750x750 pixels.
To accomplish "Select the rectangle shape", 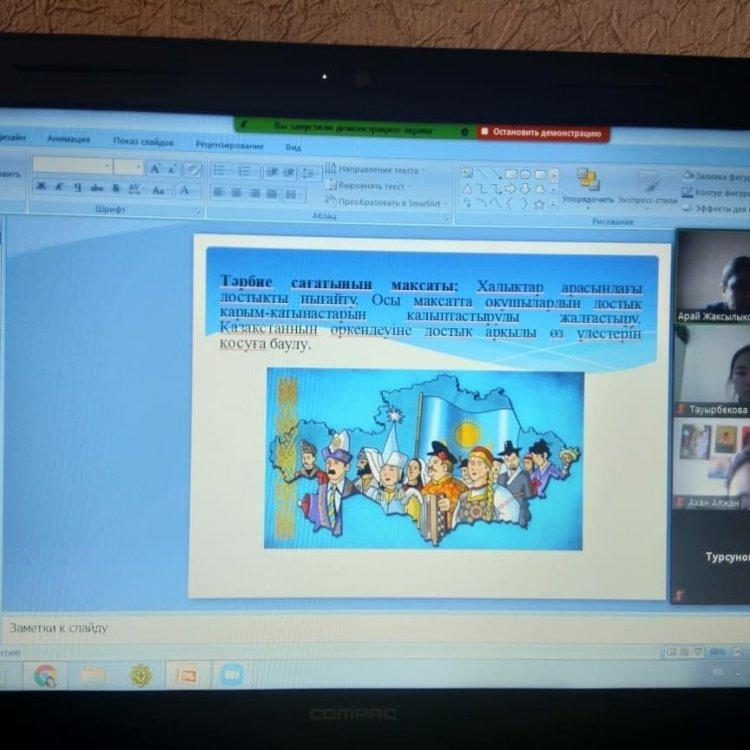I will [511, 174].
